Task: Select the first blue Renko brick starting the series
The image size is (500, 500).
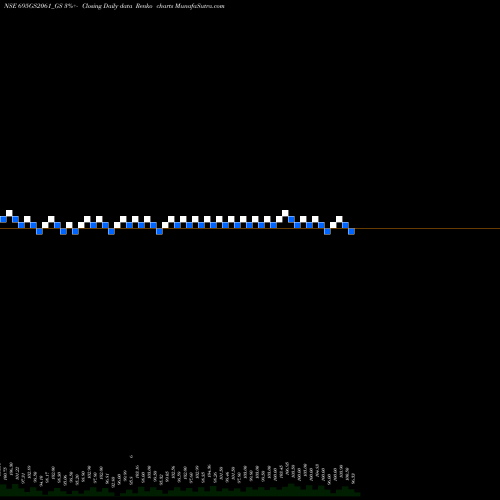Action: 3,219
